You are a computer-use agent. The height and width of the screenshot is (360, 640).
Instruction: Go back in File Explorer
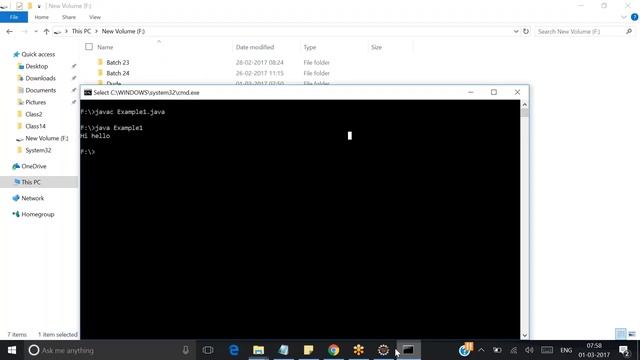pyautogui.click(x=10, y=31)
